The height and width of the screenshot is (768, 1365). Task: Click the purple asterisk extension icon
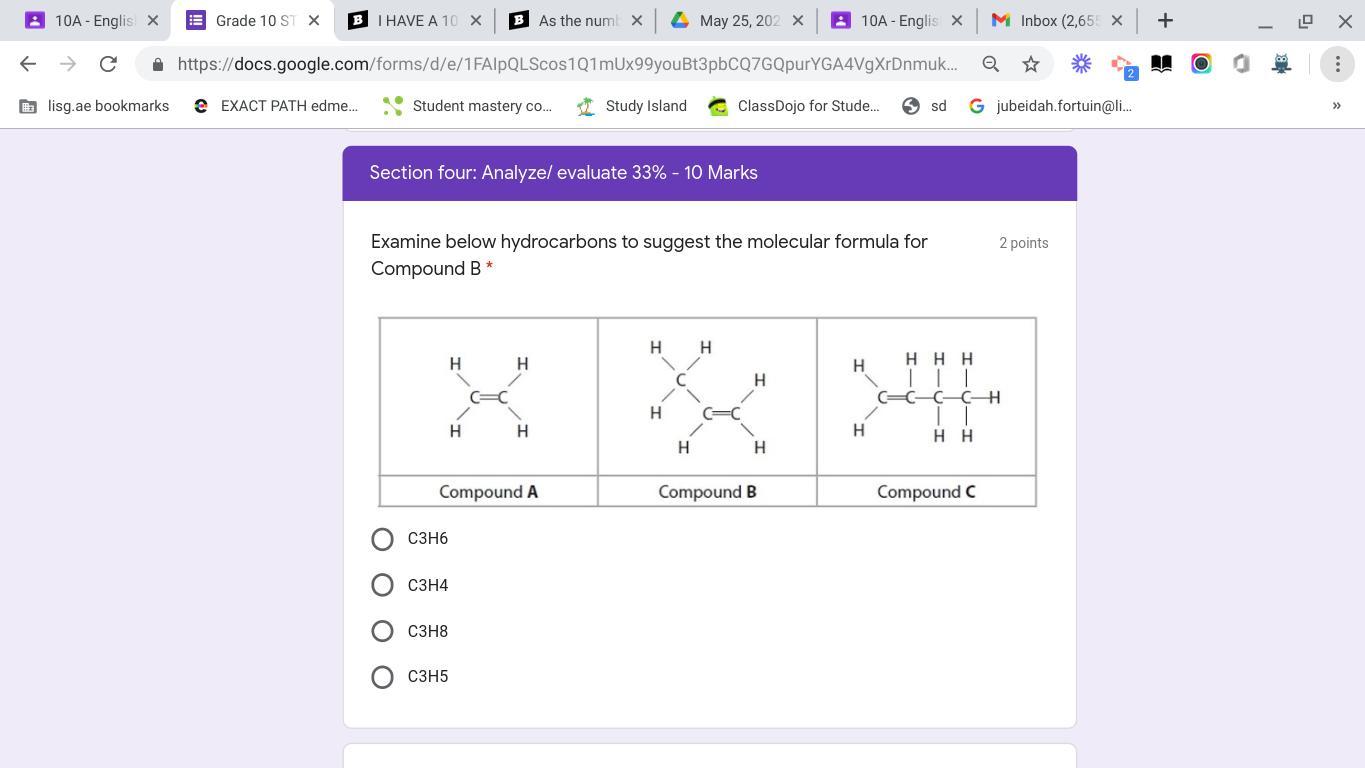coord(1081,64)
